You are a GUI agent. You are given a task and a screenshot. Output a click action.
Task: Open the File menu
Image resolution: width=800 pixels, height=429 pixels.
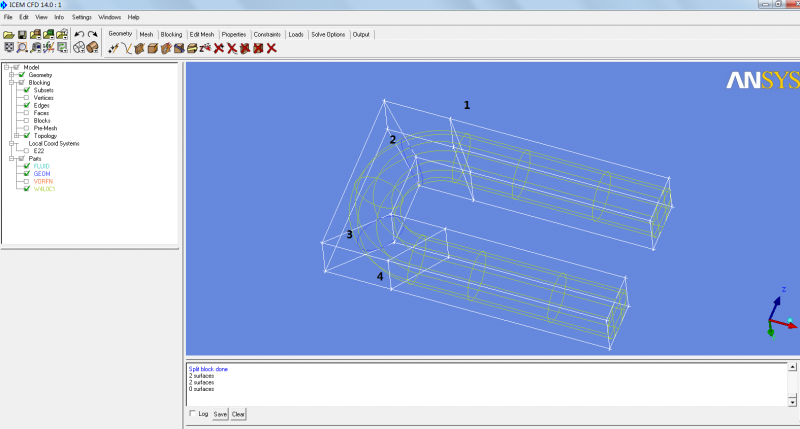(8, 17)
